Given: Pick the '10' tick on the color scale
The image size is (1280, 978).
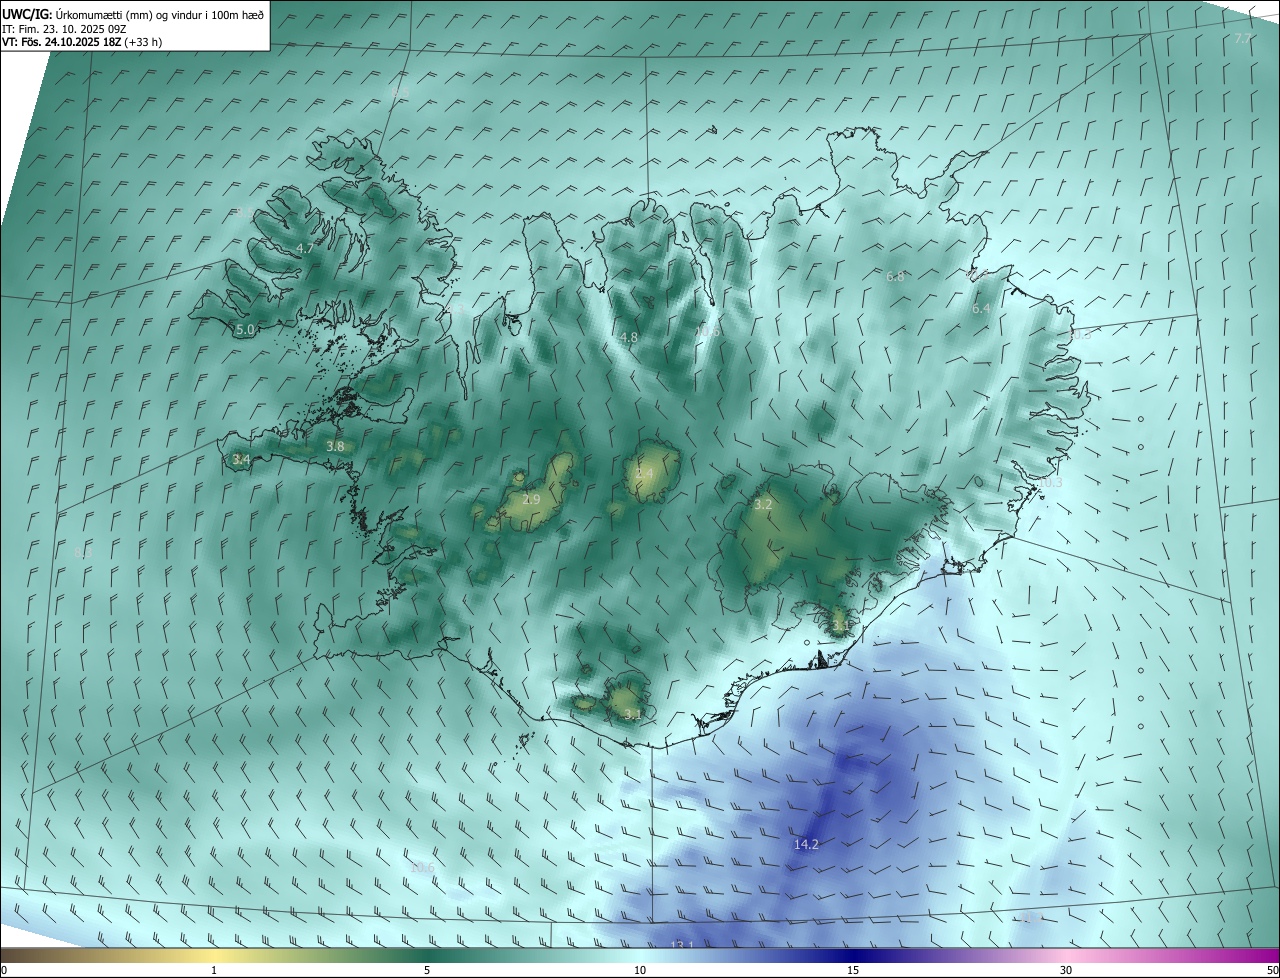Looking at the screenshot, I should pos(640,970).
